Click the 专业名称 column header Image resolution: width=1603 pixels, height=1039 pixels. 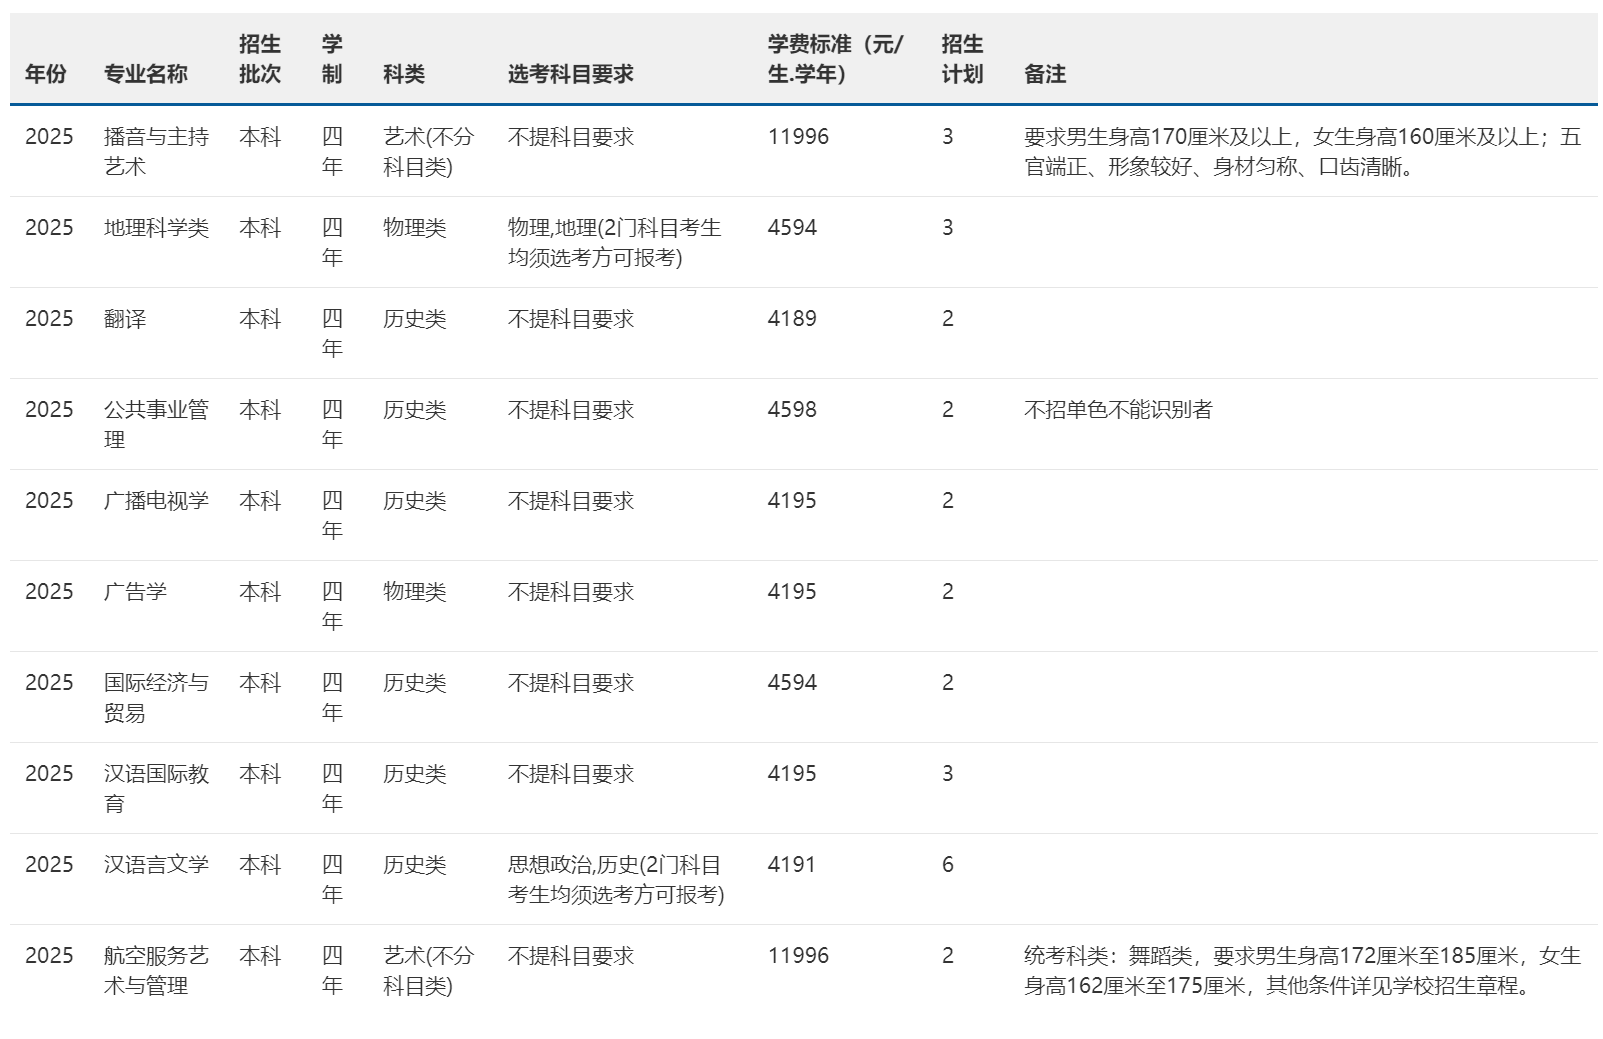[146, 74]
